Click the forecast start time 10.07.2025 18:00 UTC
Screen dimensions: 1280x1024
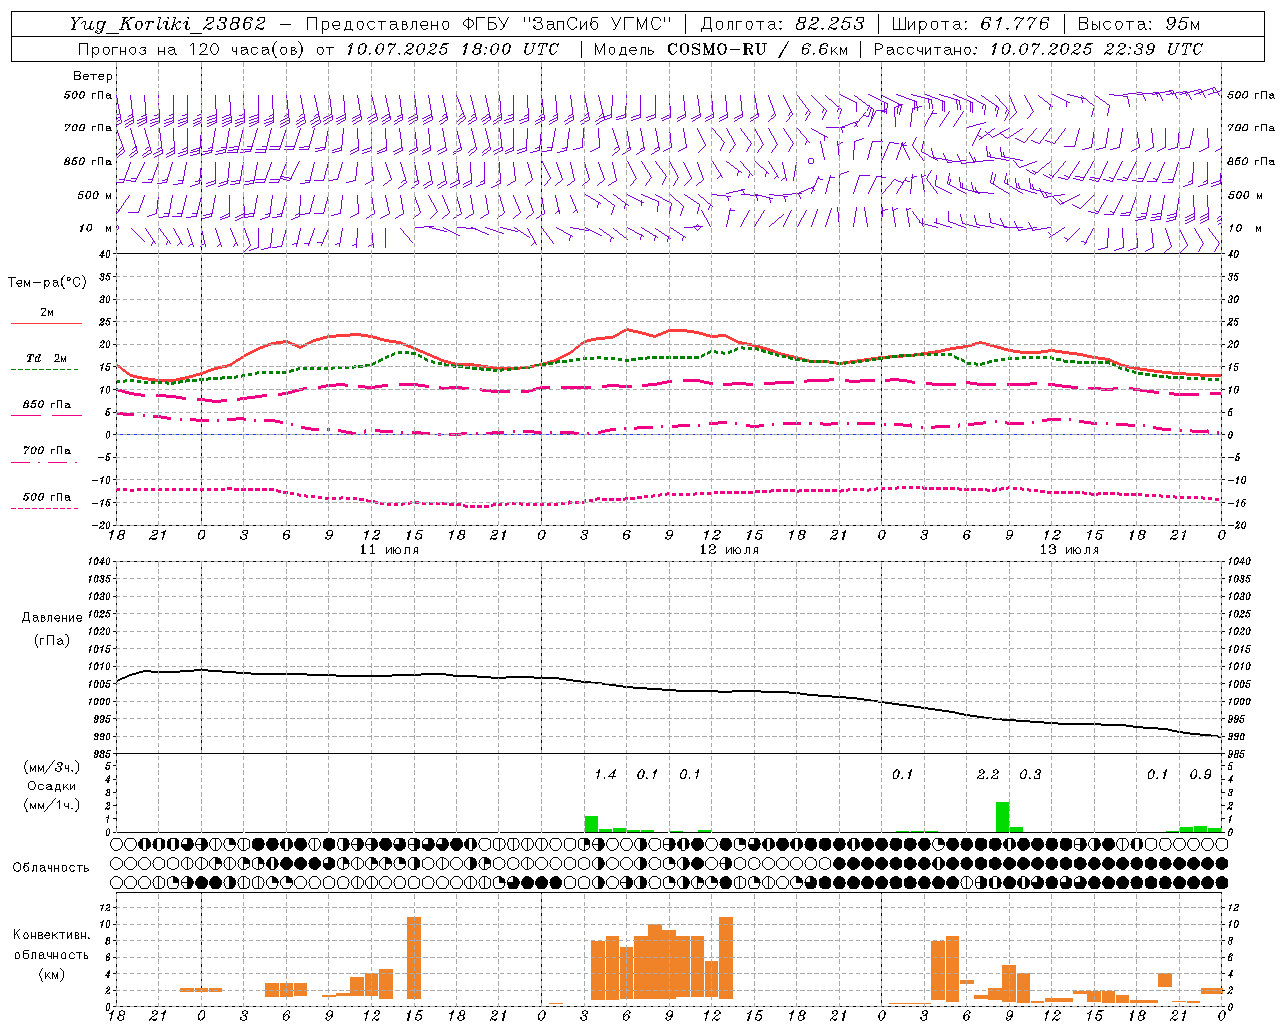[451, 49]
